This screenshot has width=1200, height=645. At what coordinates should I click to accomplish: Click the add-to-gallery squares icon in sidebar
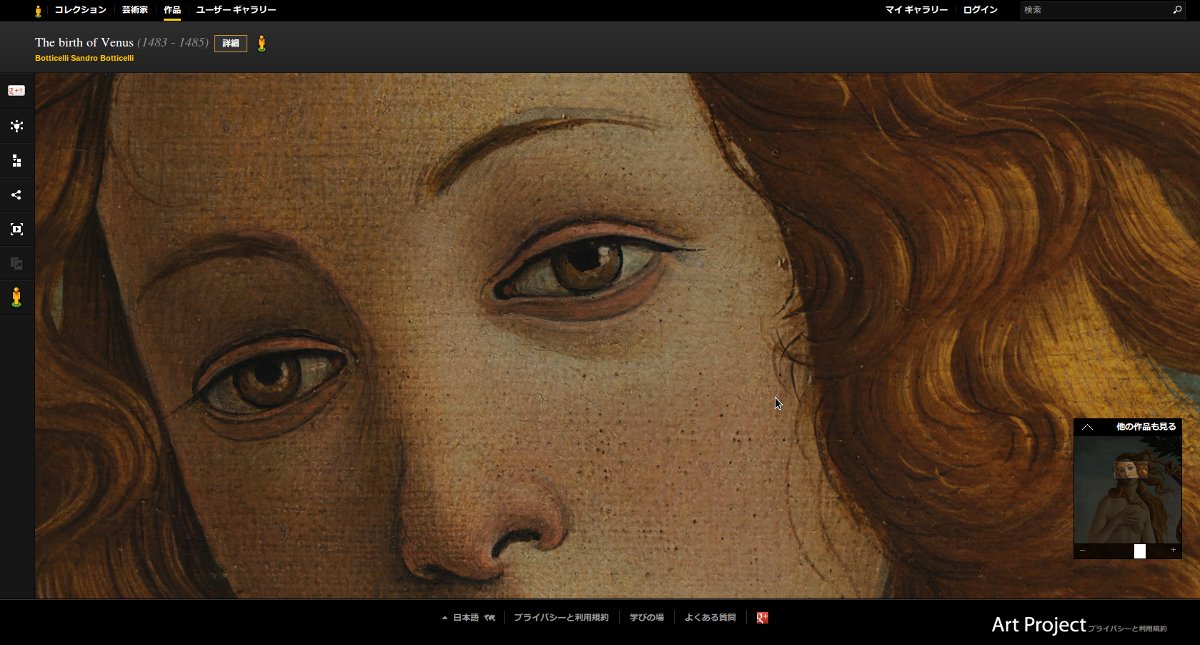pos(16,160)
